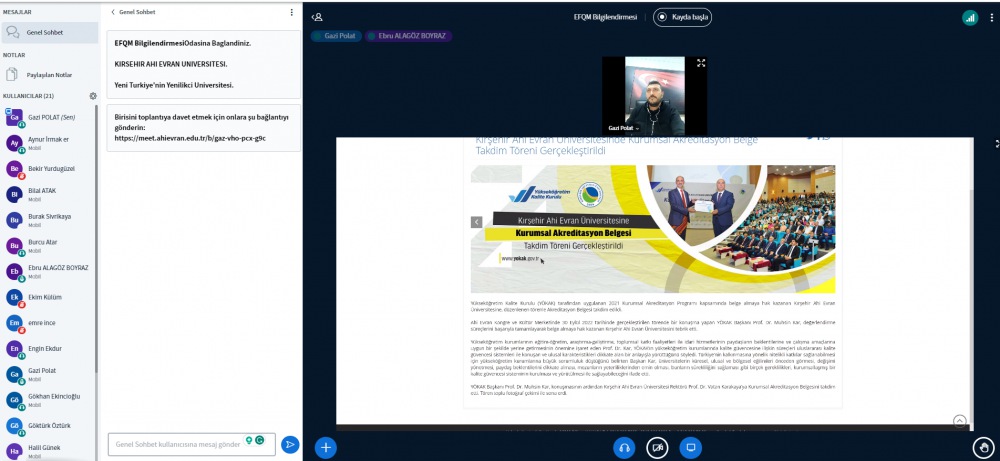Select the Gazi Polat talking indicator
The width and height of the screenshot is (1000, 461).
pos(336,36)
